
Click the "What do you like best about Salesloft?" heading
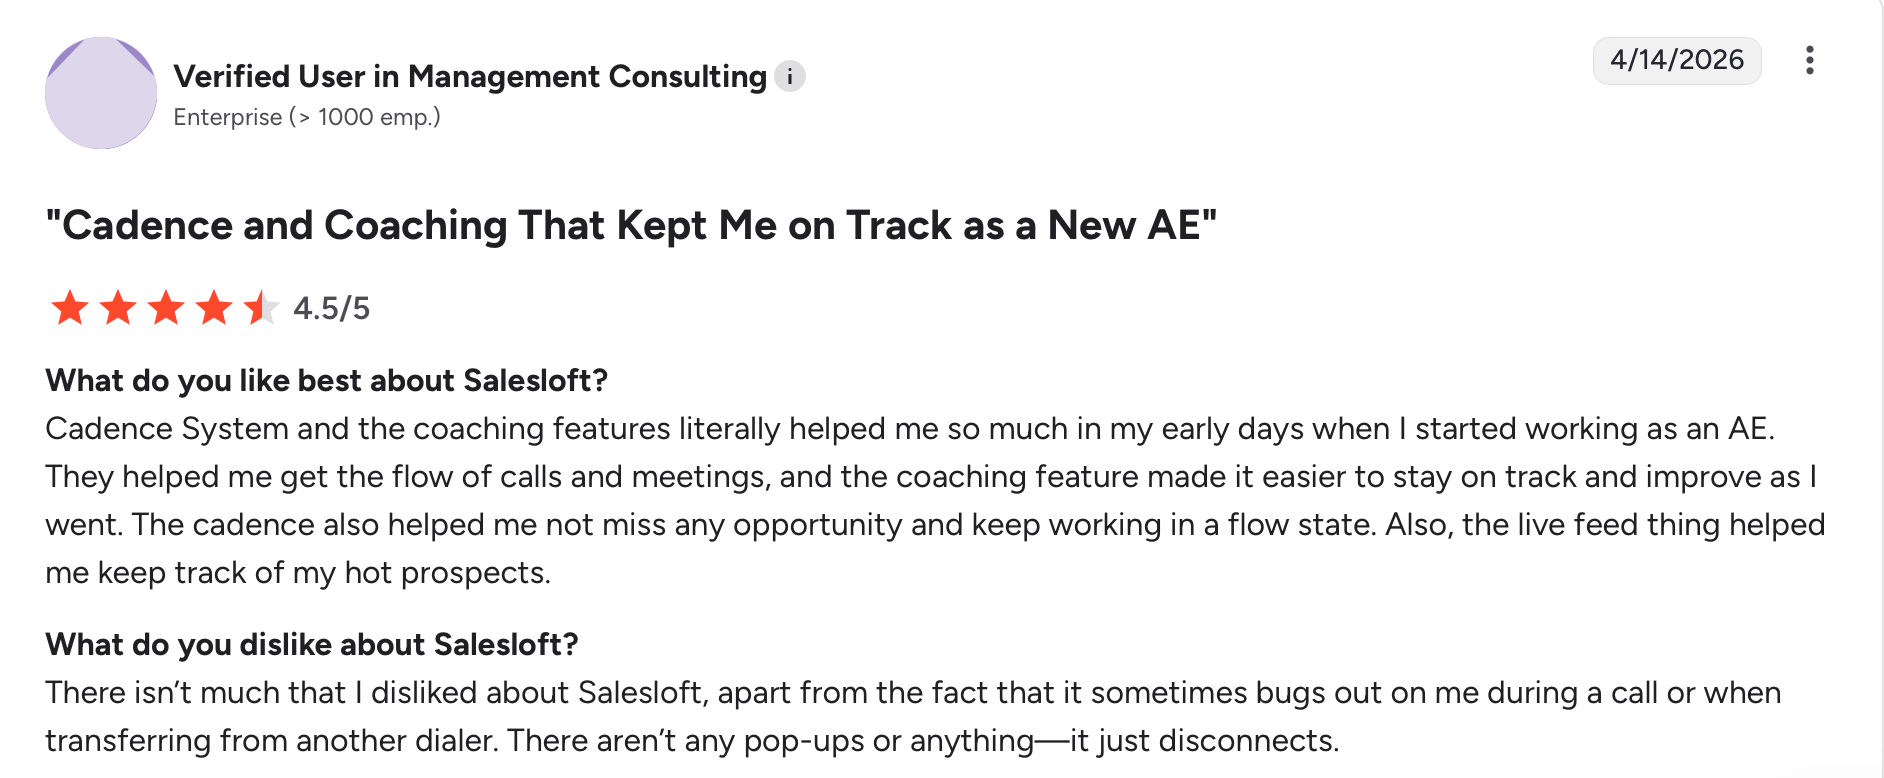(327, 381)
